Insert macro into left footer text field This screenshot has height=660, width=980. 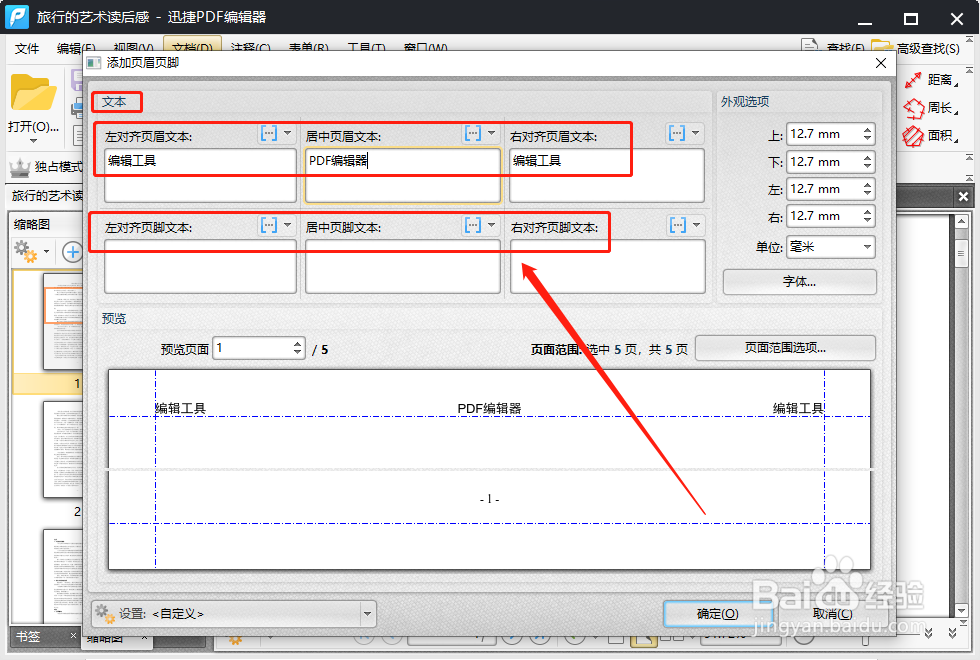coord(269,225)
